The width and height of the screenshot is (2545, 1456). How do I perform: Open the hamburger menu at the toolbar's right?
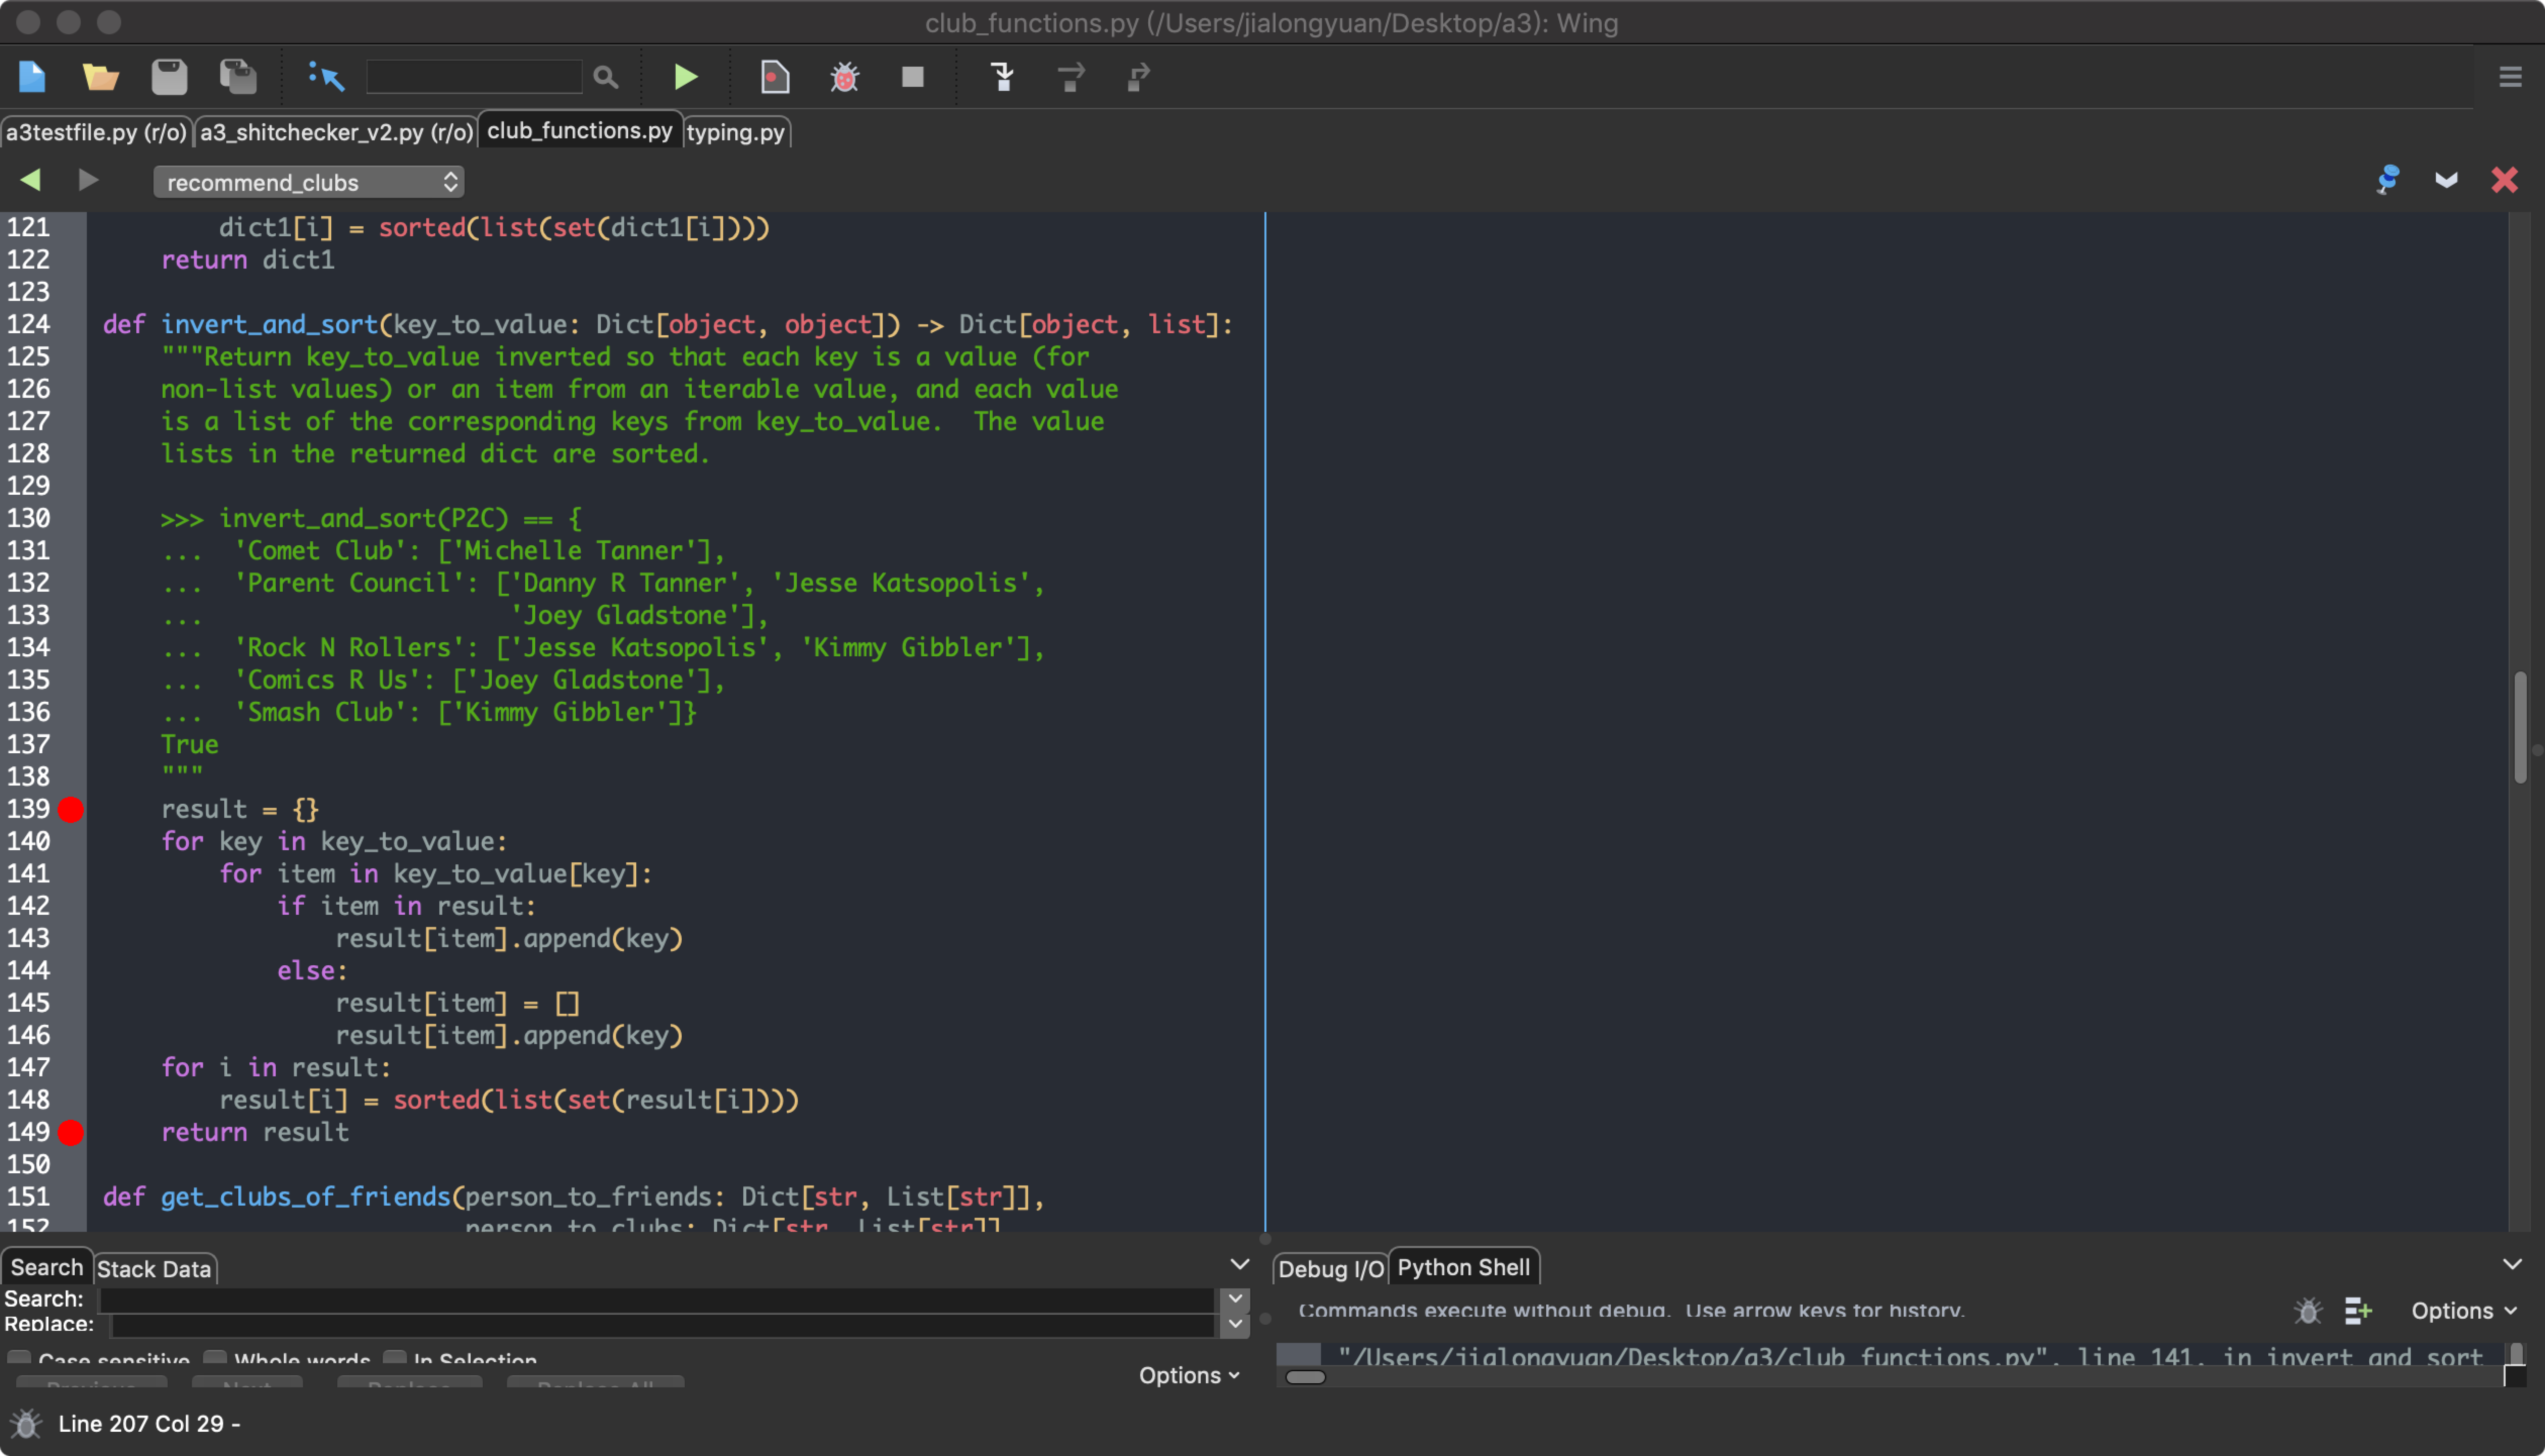point(2510,77)
